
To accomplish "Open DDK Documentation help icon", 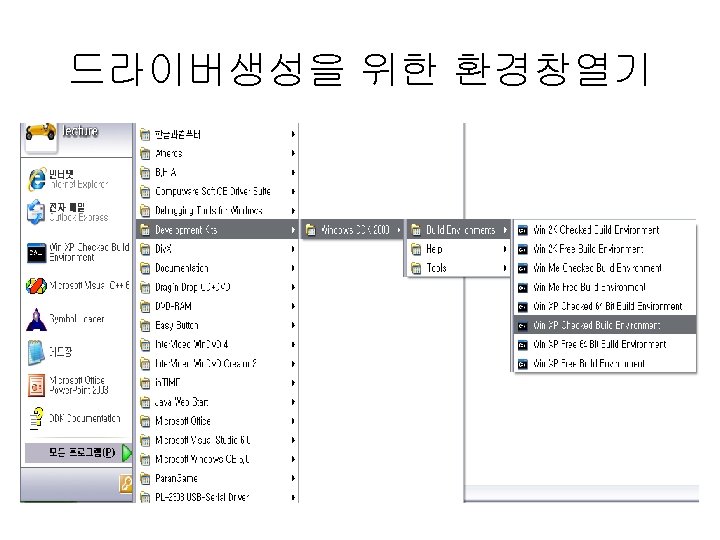I will point(36,418).
